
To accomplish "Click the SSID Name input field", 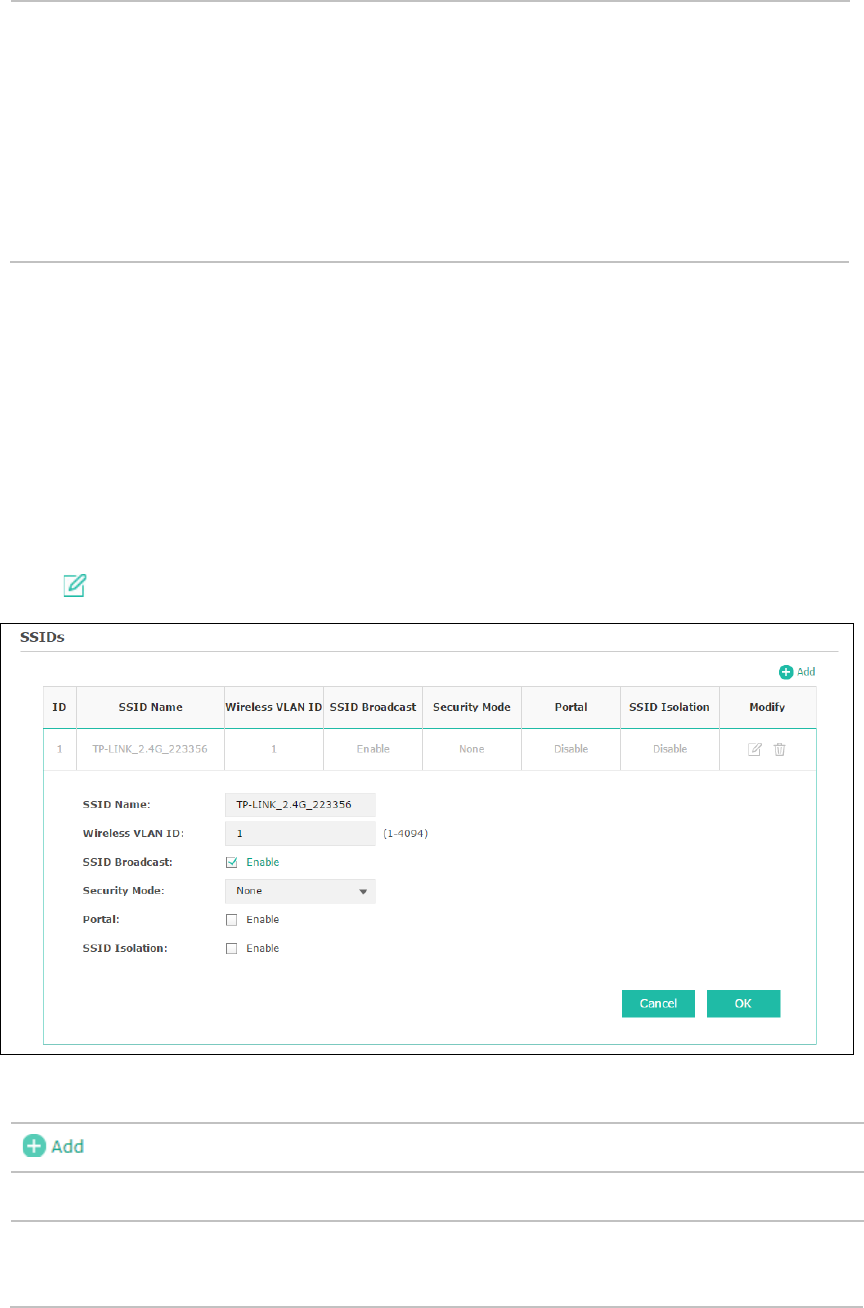I will [x=300, y=804].
